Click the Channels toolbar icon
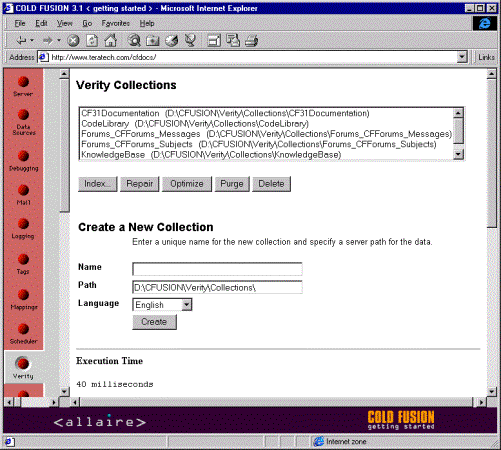 (190, 40)
